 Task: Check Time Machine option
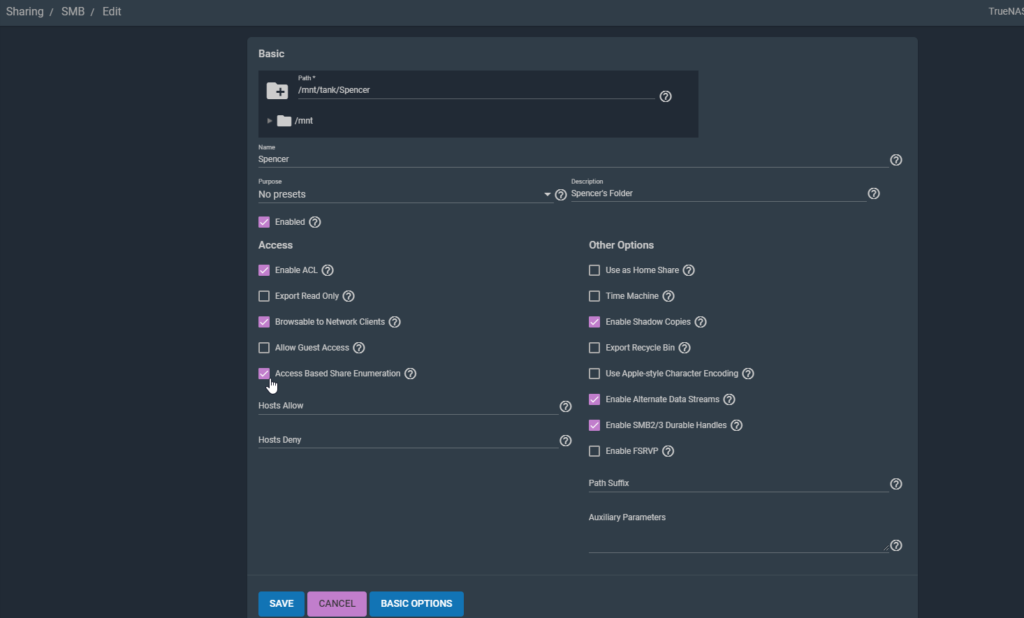[x=594, y=296]
